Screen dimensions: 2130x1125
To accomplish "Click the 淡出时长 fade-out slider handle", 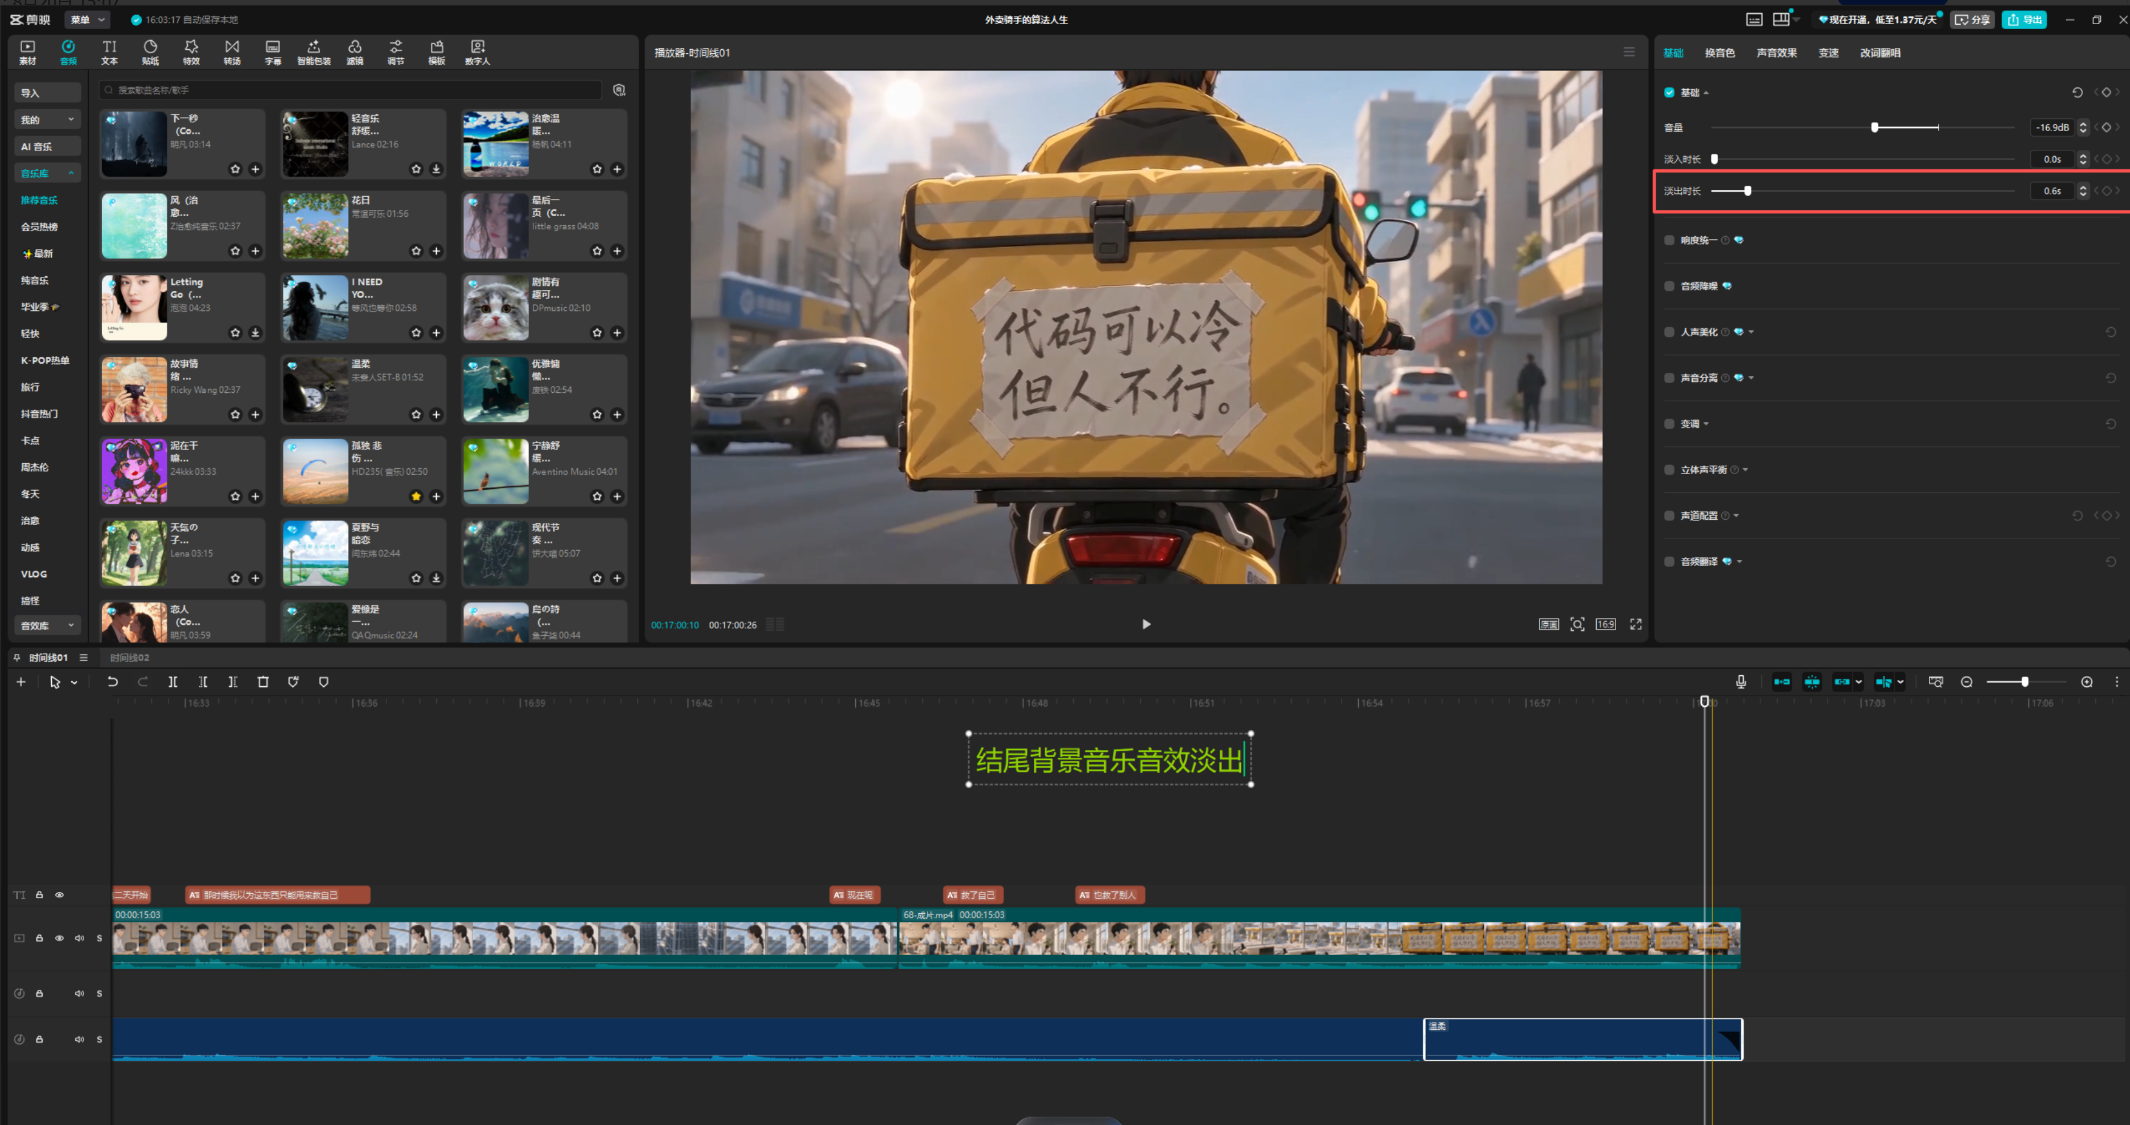I will tap(1747, 191).
